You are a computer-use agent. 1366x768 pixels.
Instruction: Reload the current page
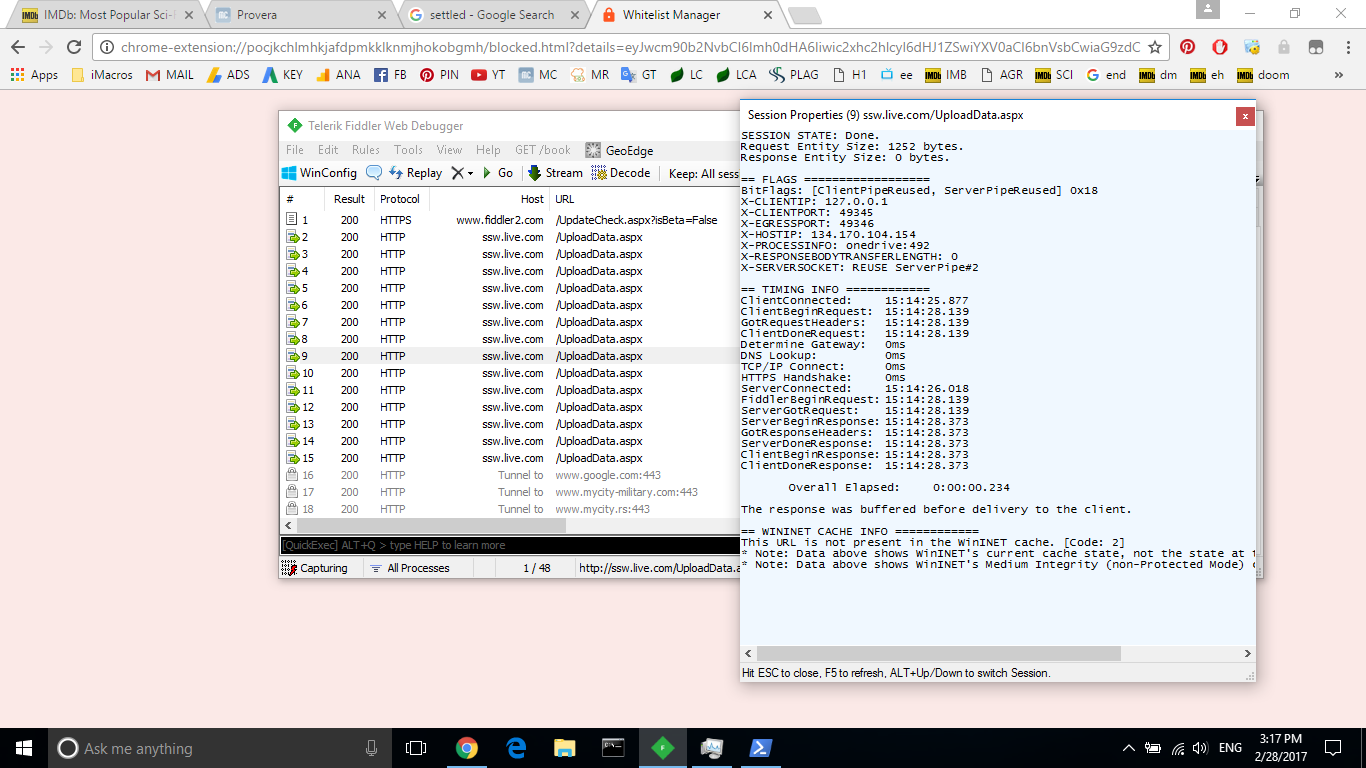click(x=73, y=47)
